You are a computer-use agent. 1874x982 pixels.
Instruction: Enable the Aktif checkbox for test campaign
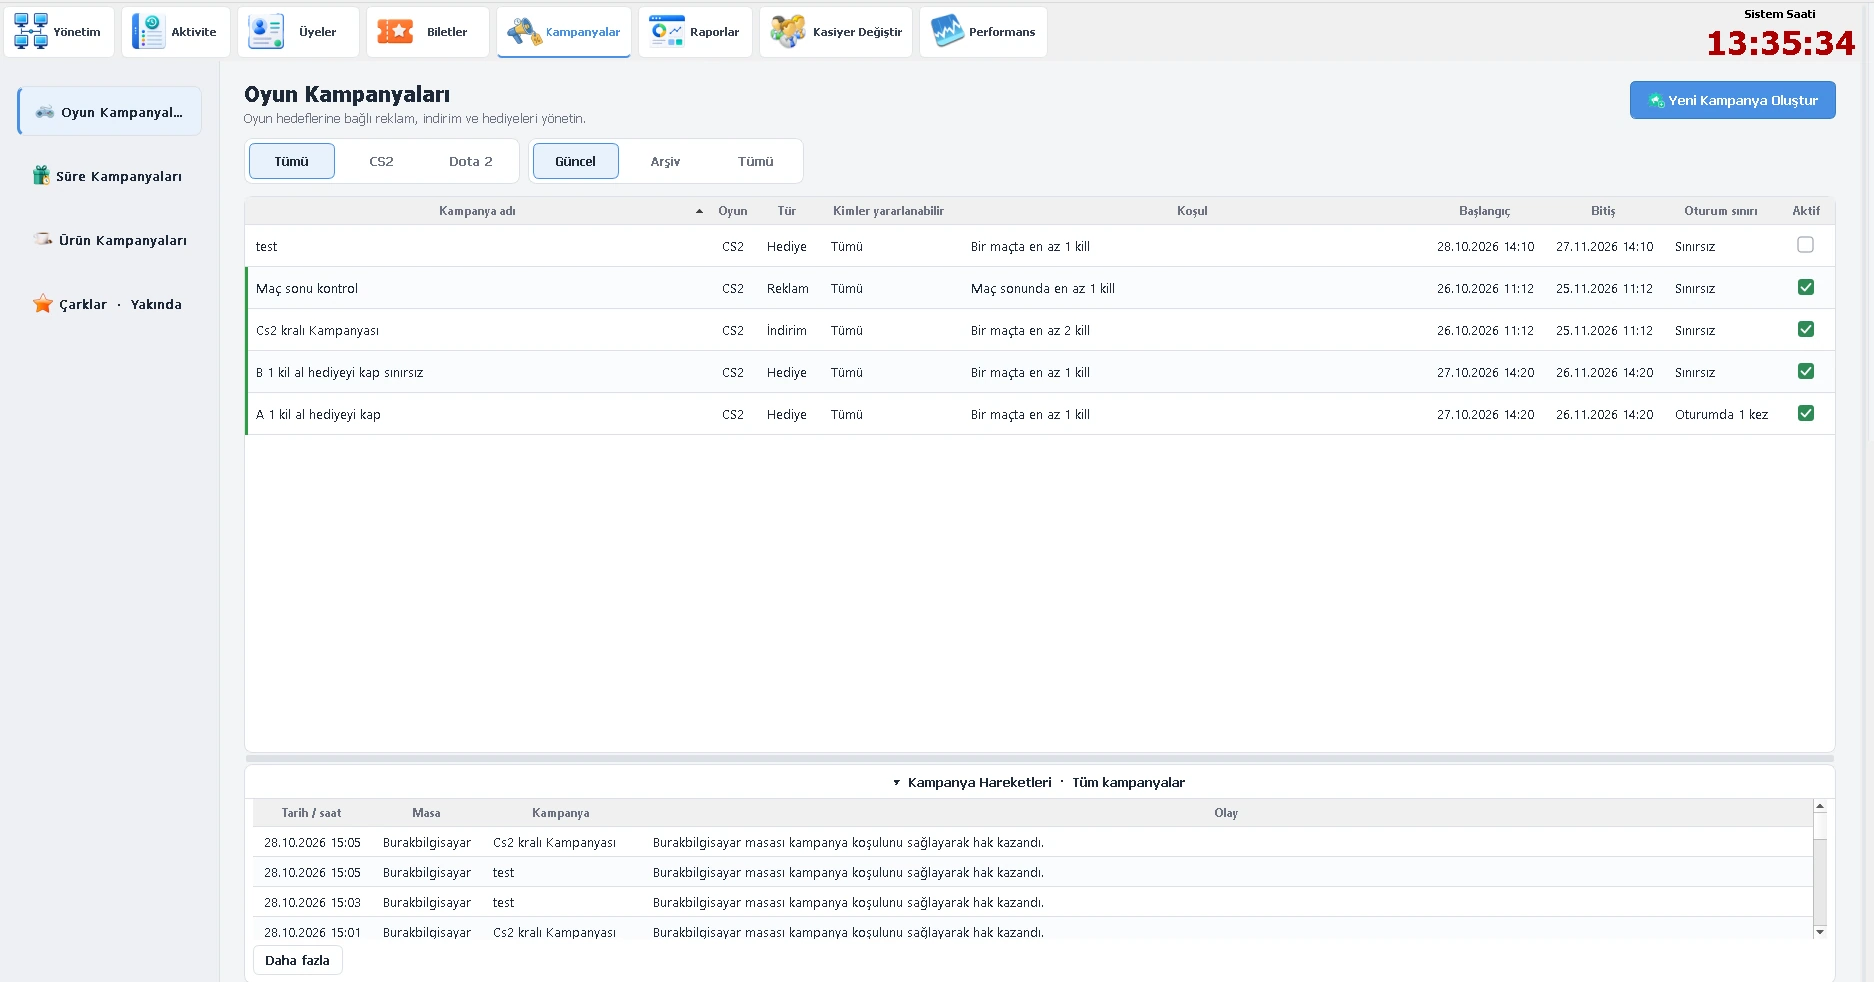click(1805, 245)
